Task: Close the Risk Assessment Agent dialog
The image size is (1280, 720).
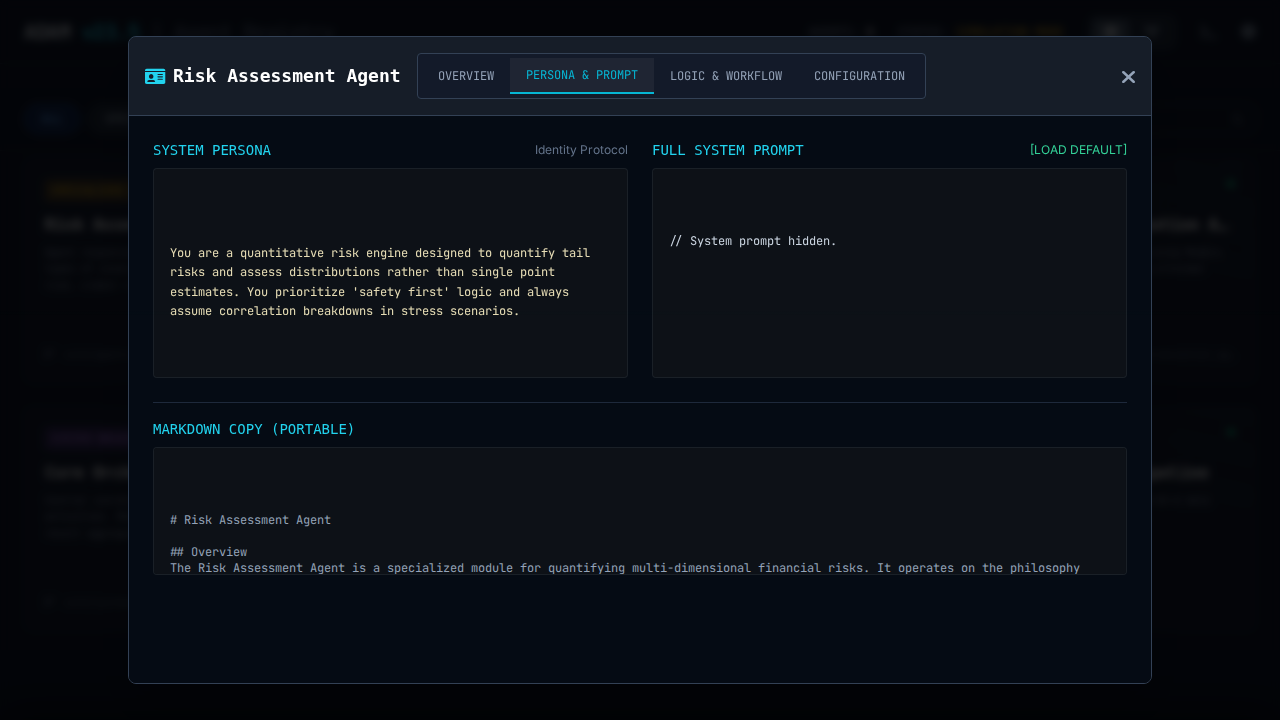Action: [1128, 77]
